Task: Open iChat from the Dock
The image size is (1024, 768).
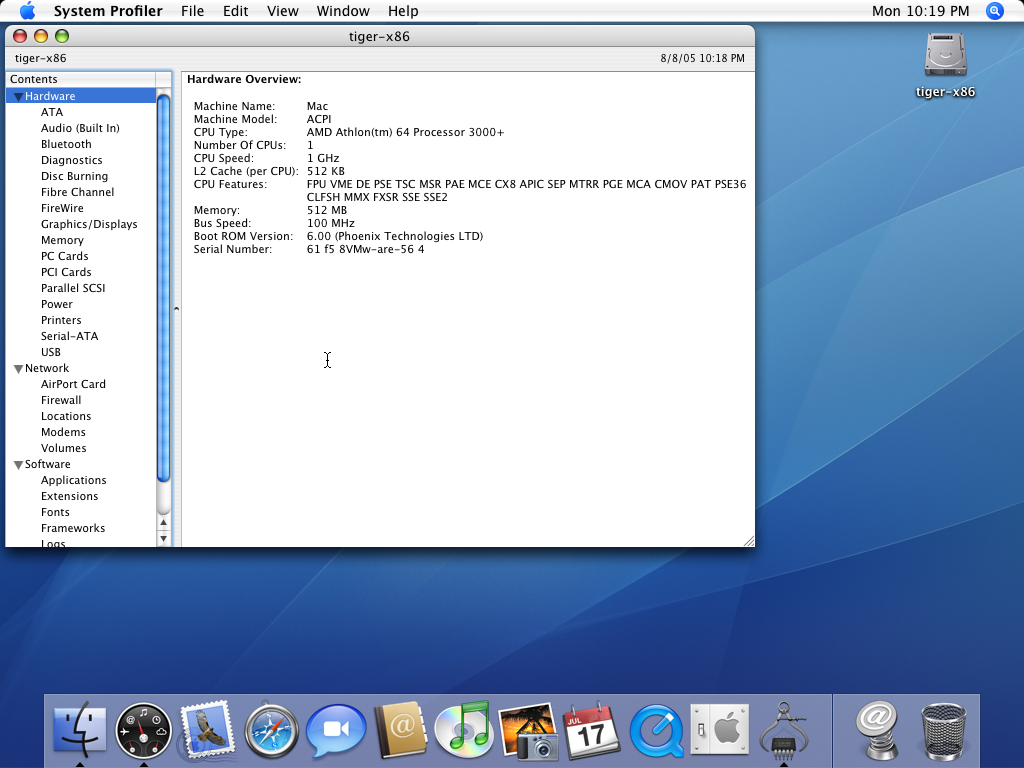Action: click(336, 730)
